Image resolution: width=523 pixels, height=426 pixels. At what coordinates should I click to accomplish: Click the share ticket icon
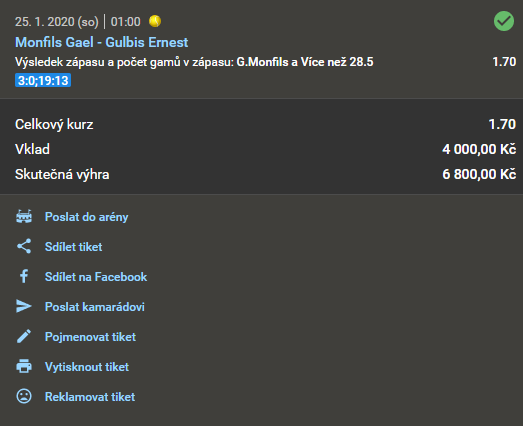pyautogui.click(x=24, y=246)
